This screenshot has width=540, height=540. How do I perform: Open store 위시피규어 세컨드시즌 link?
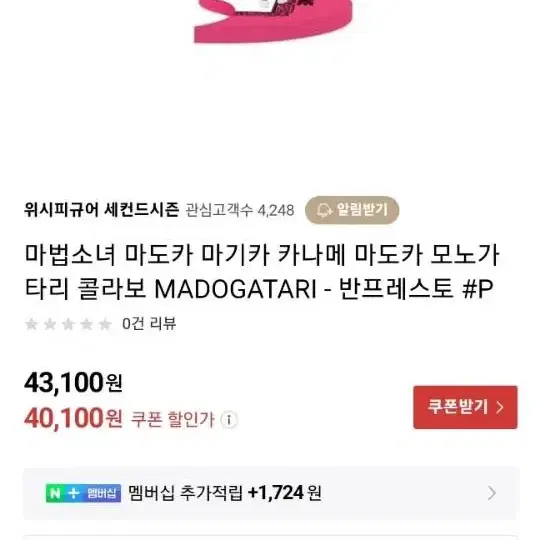click(102, 209)
